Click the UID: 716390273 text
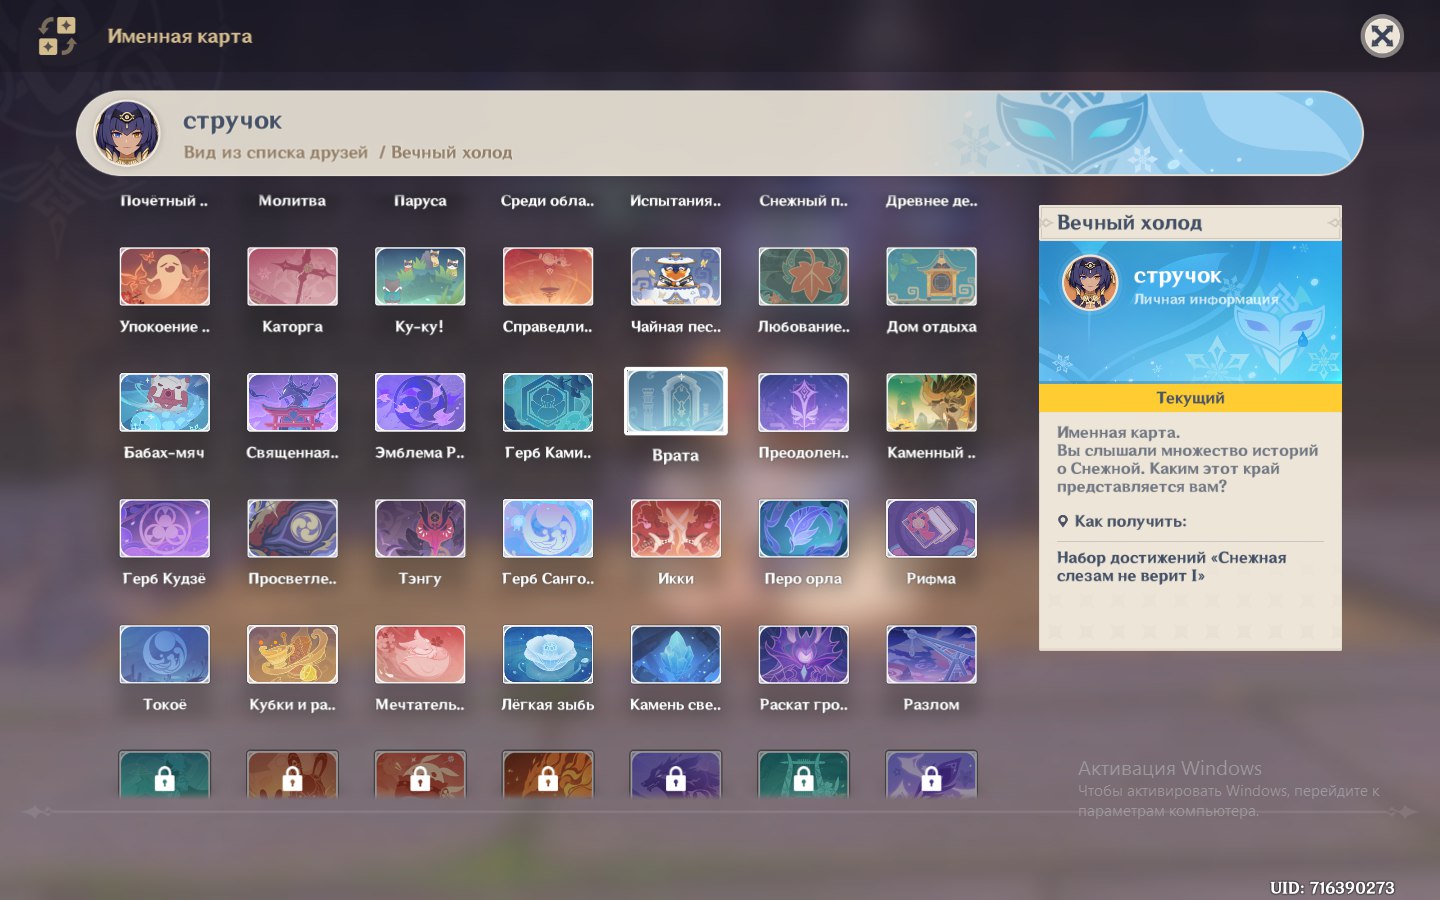The height and width of the screenshot is (900, 1440). tap(1332, 887)
